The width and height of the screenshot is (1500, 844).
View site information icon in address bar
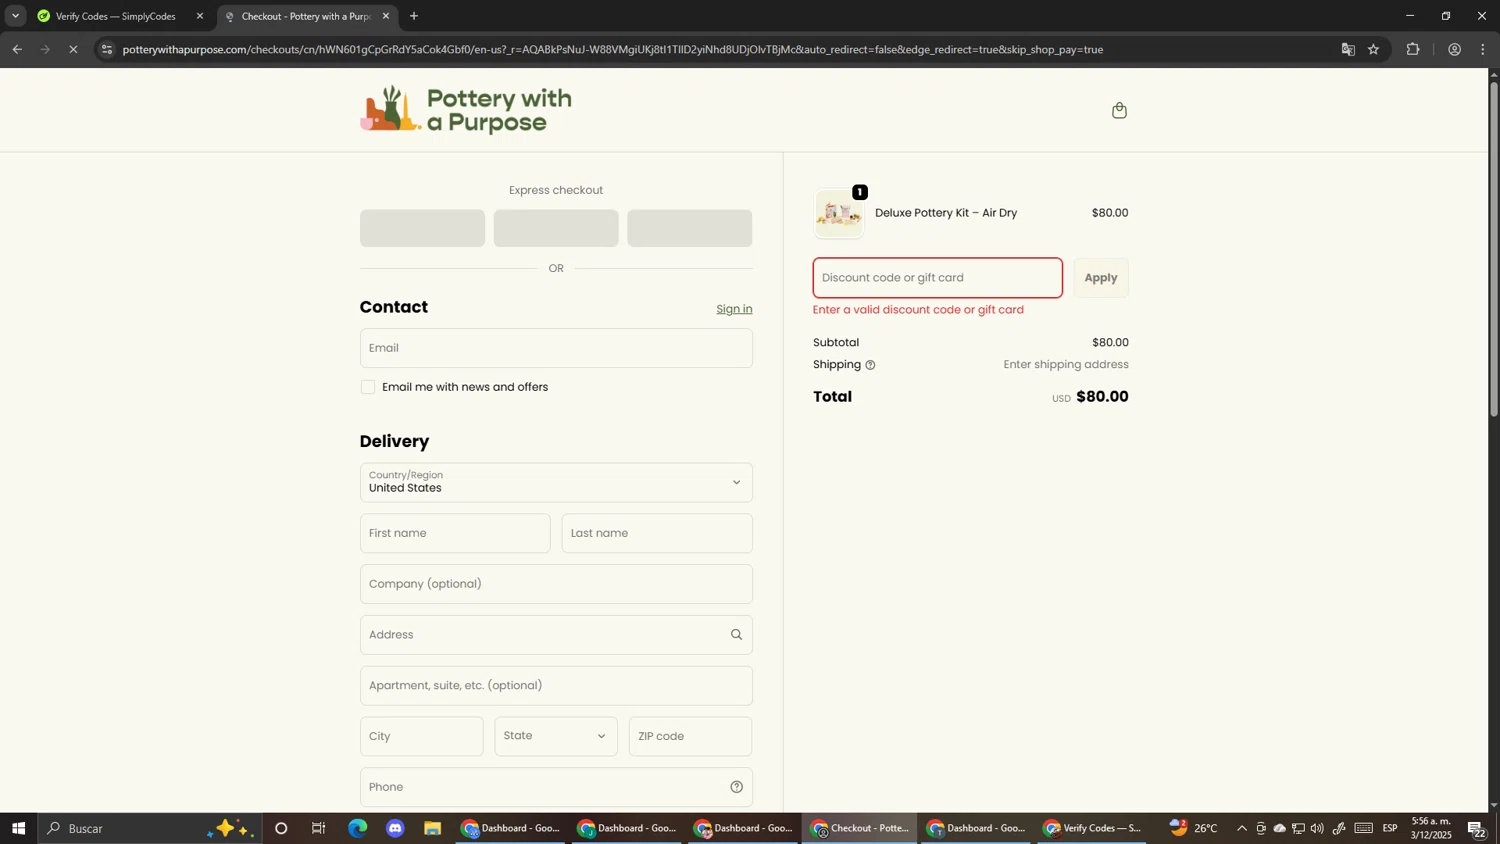click(107, 49)
